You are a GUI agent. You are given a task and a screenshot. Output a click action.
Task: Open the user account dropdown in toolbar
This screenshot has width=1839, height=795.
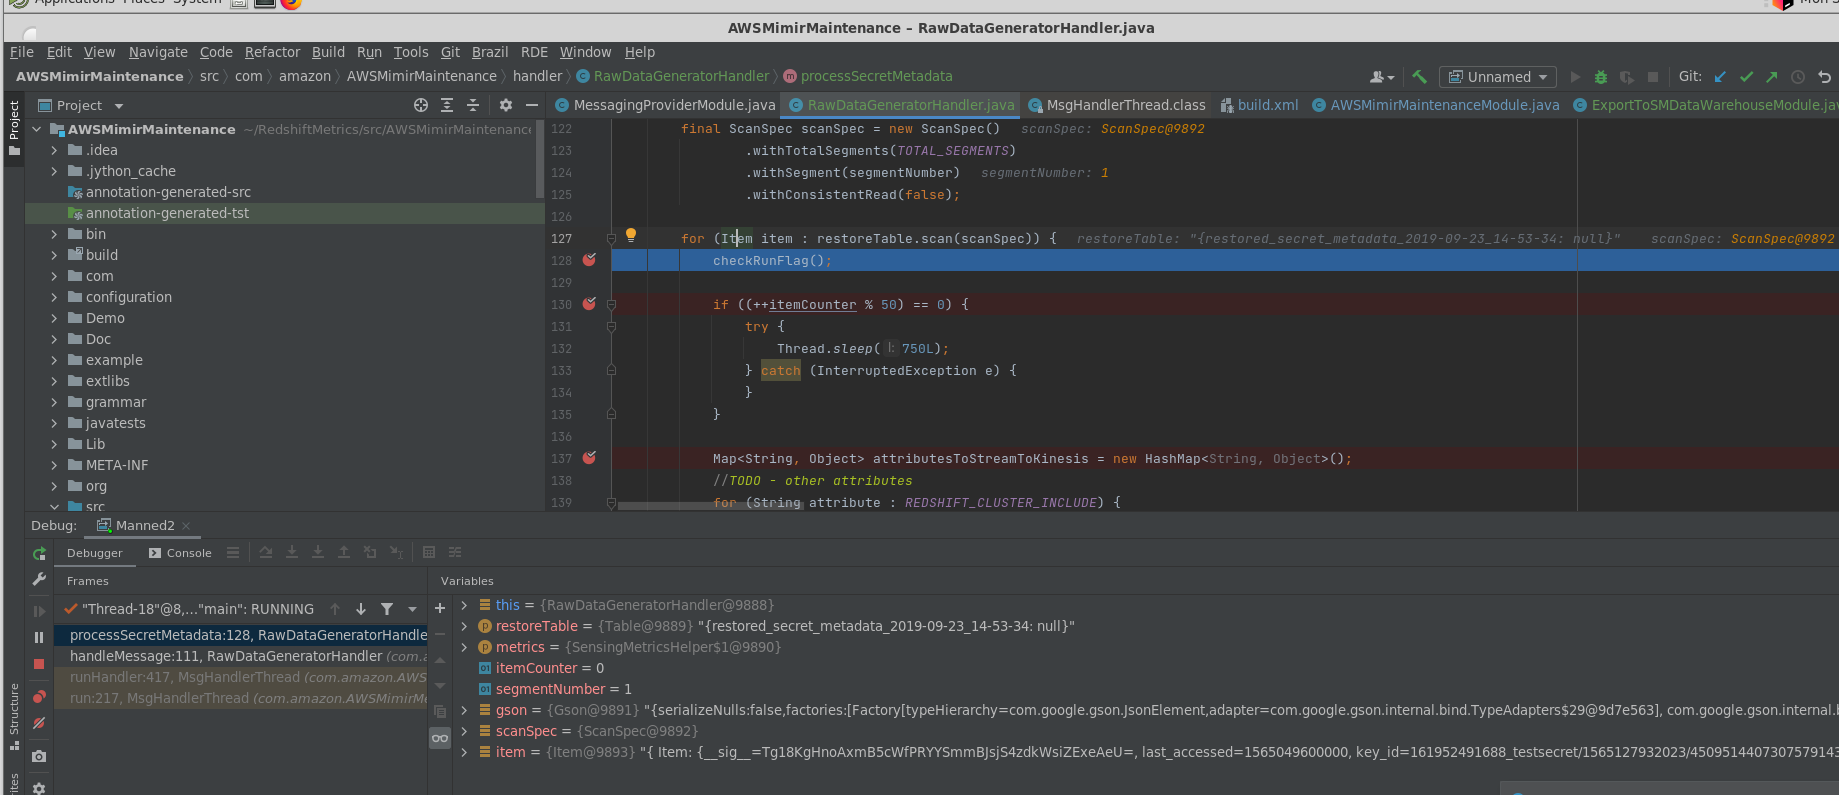[1382, 77]
